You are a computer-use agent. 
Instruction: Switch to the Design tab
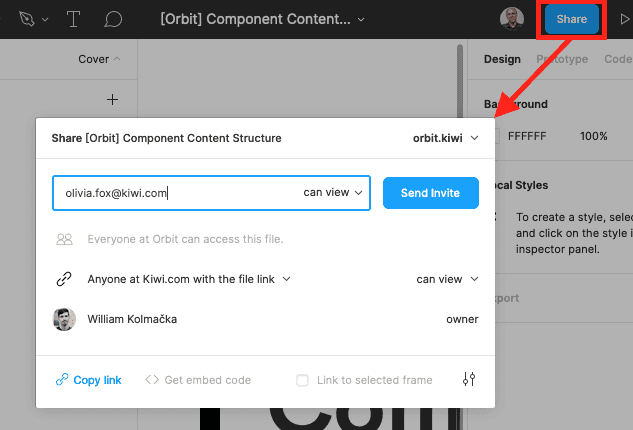[x=502, y=59]
